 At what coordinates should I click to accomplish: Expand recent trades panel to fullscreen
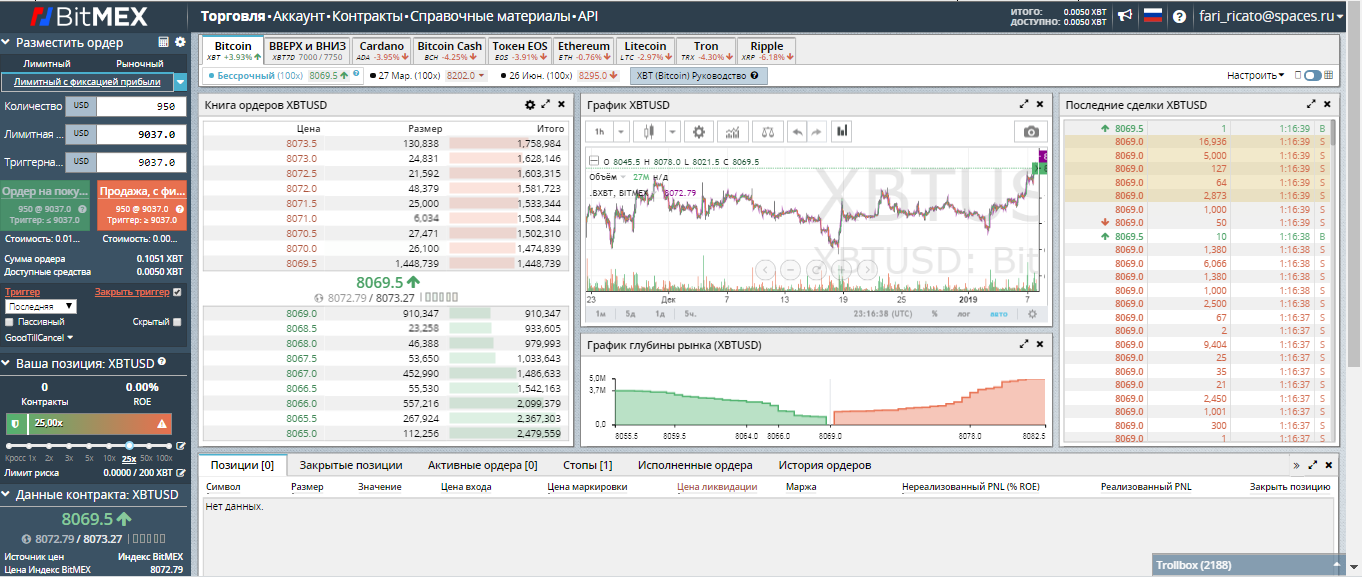point(1312,104)
